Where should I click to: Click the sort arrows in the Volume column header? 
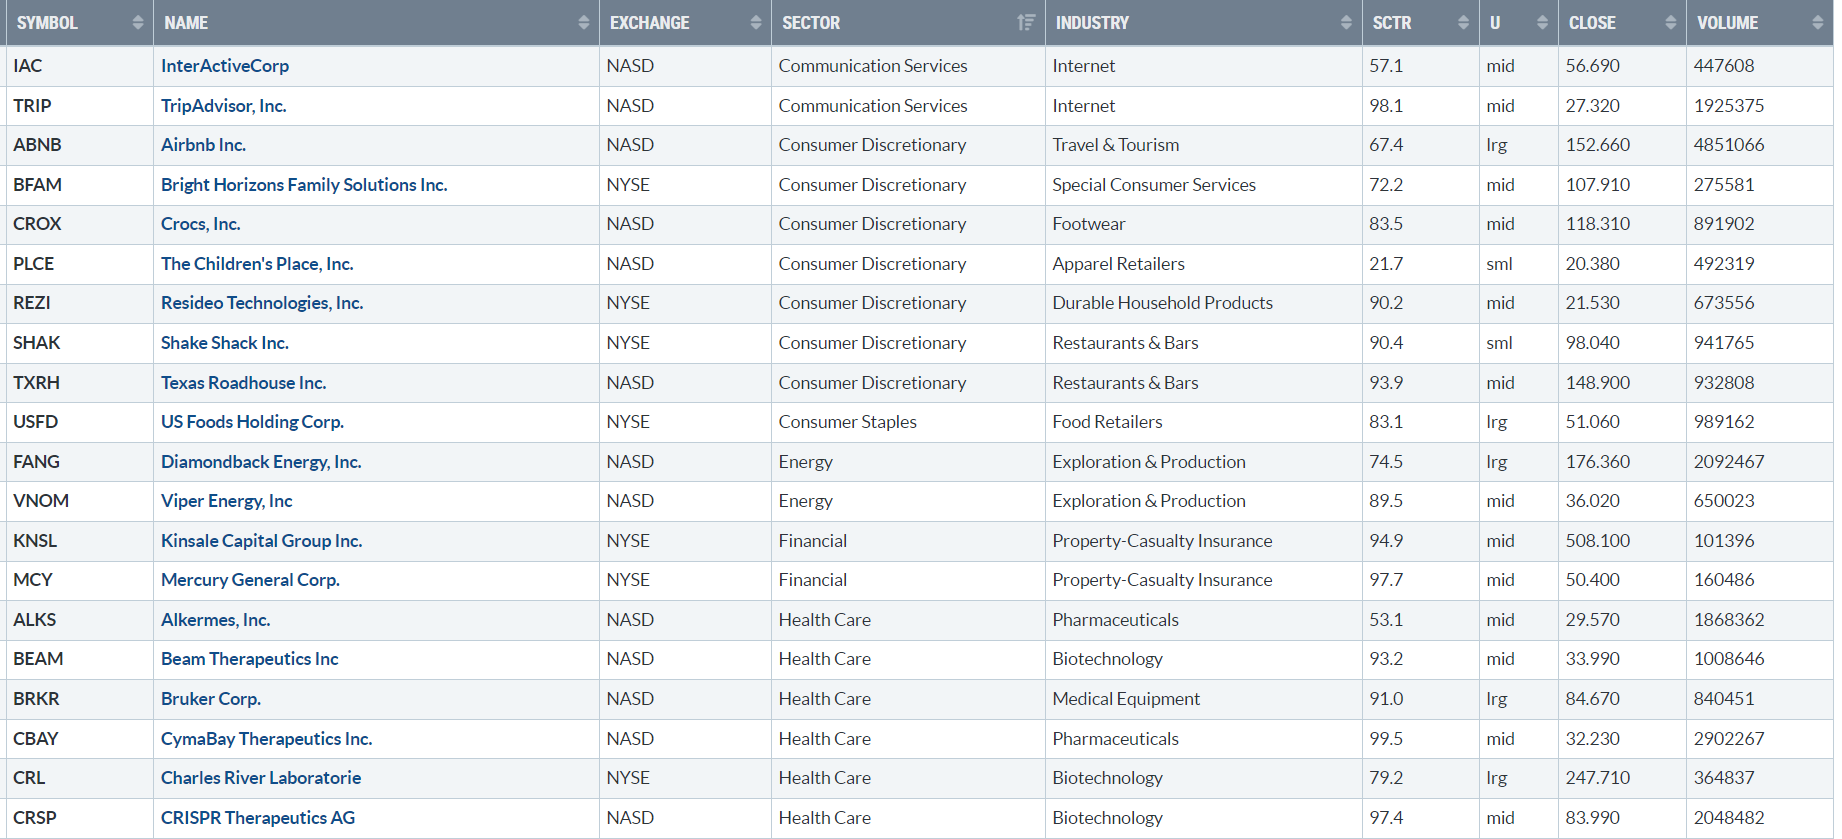tap(1817, 23)
